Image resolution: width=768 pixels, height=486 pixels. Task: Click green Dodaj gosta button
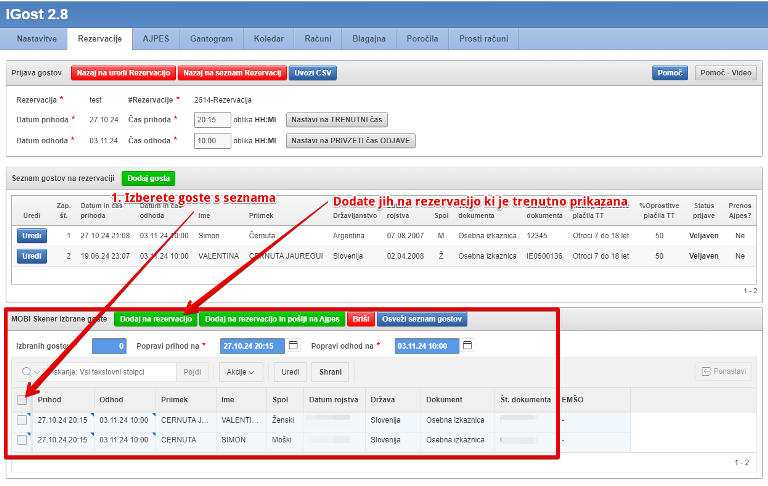tap(148, 178)
